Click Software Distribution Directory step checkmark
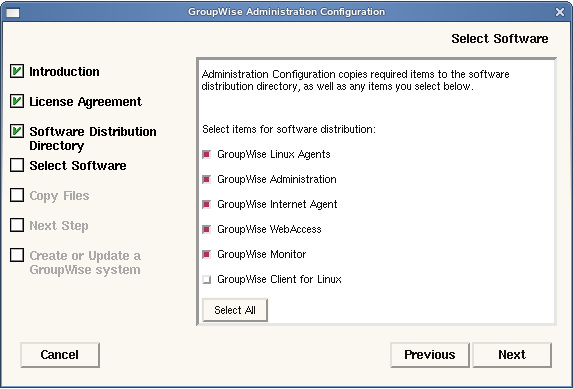Screen dimensions: 573x389 click(x=17, y=131)
